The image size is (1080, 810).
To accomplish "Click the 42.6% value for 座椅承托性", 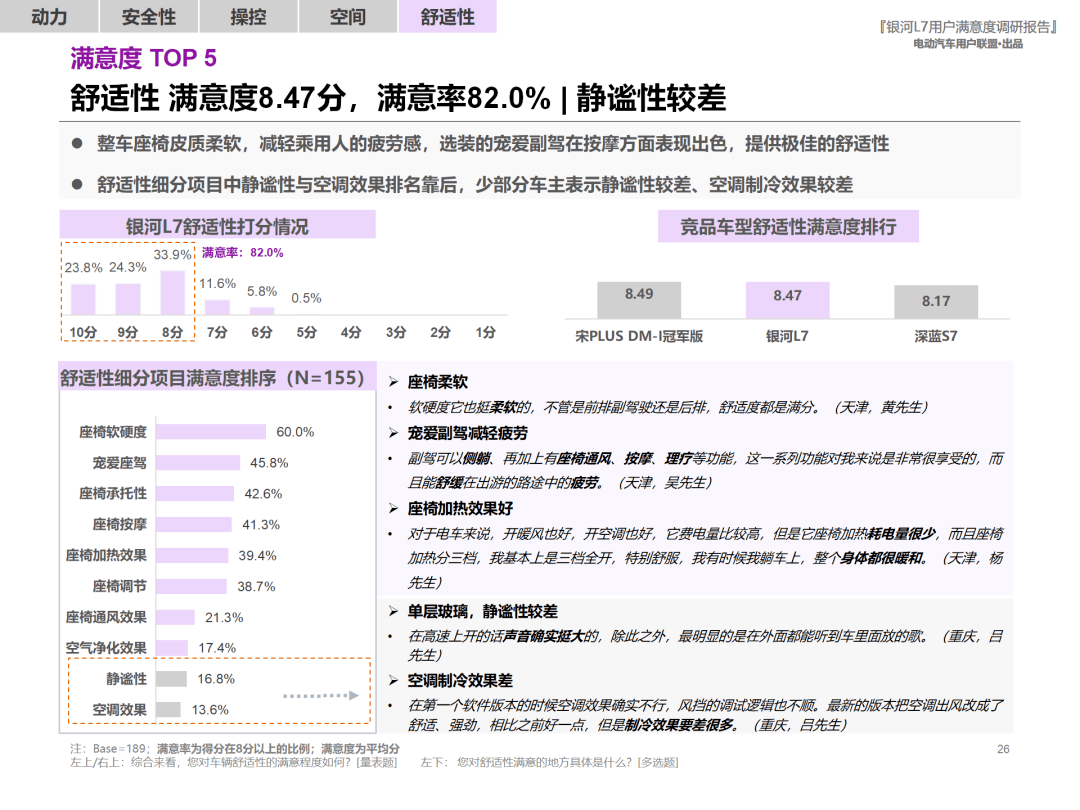I will pyautogui.click(x=263, y=494).
